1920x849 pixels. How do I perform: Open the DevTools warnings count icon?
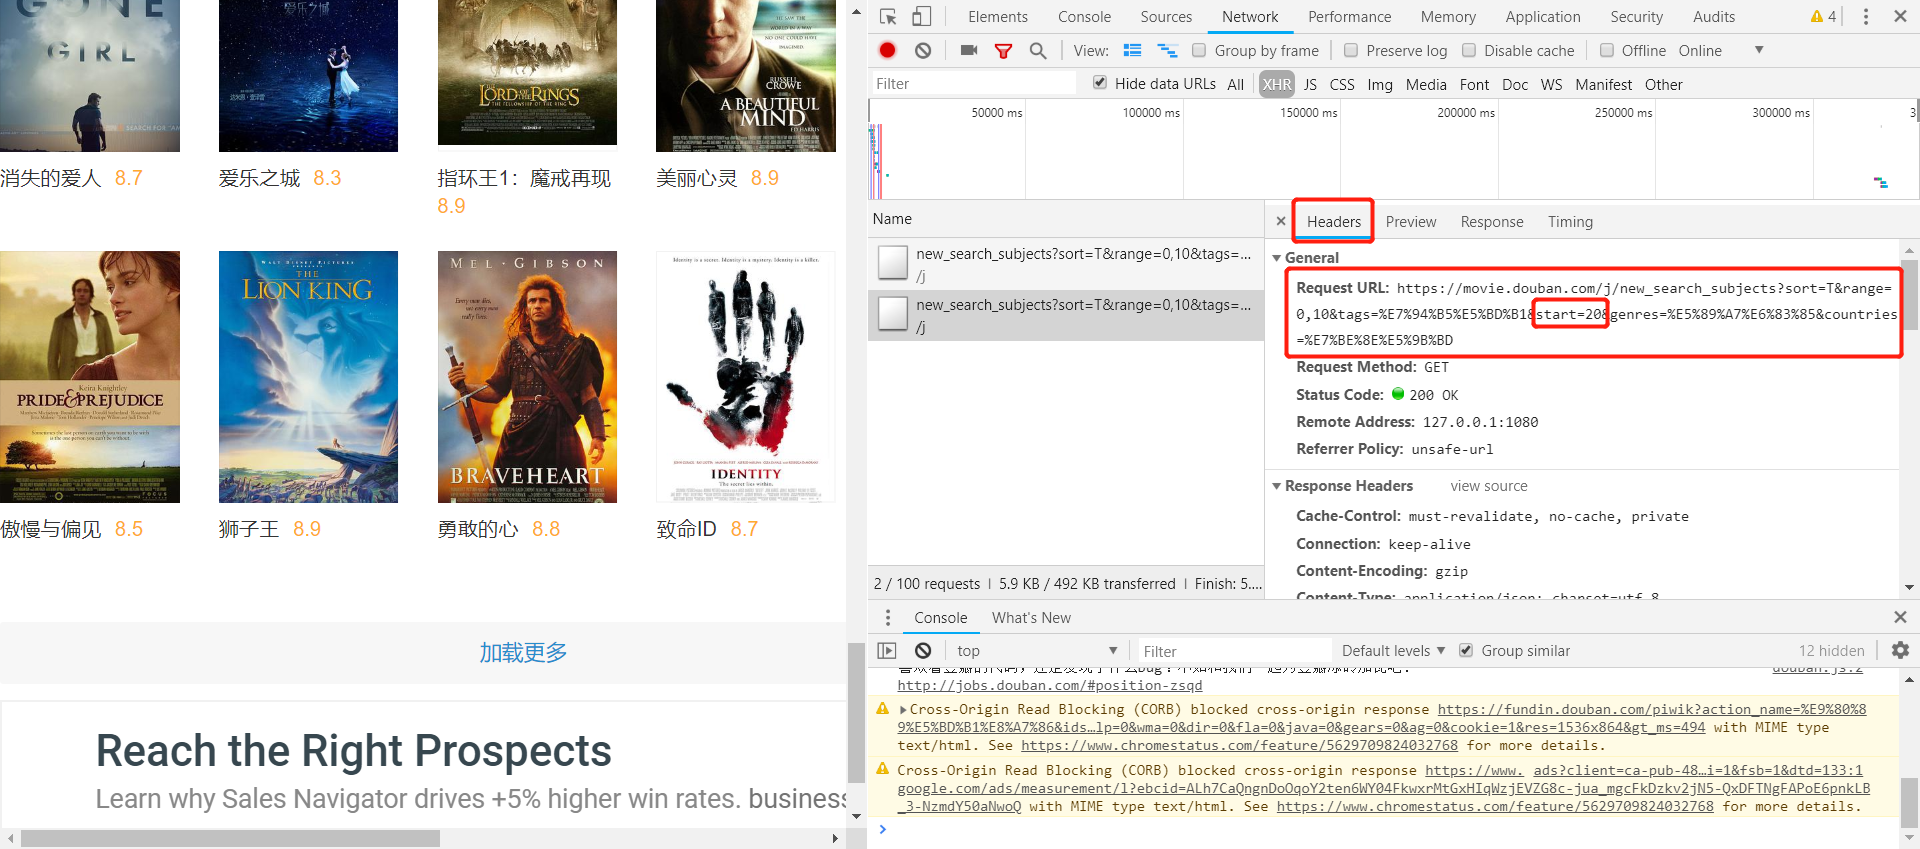tap(1823, 17)
